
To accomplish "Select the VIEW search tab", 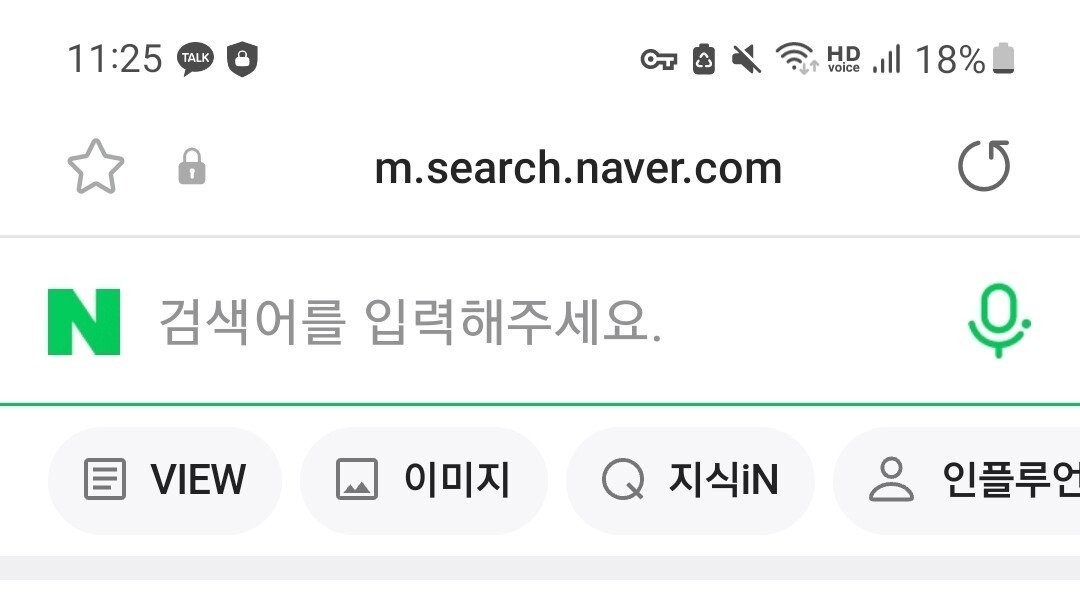I will coord(165,479).
